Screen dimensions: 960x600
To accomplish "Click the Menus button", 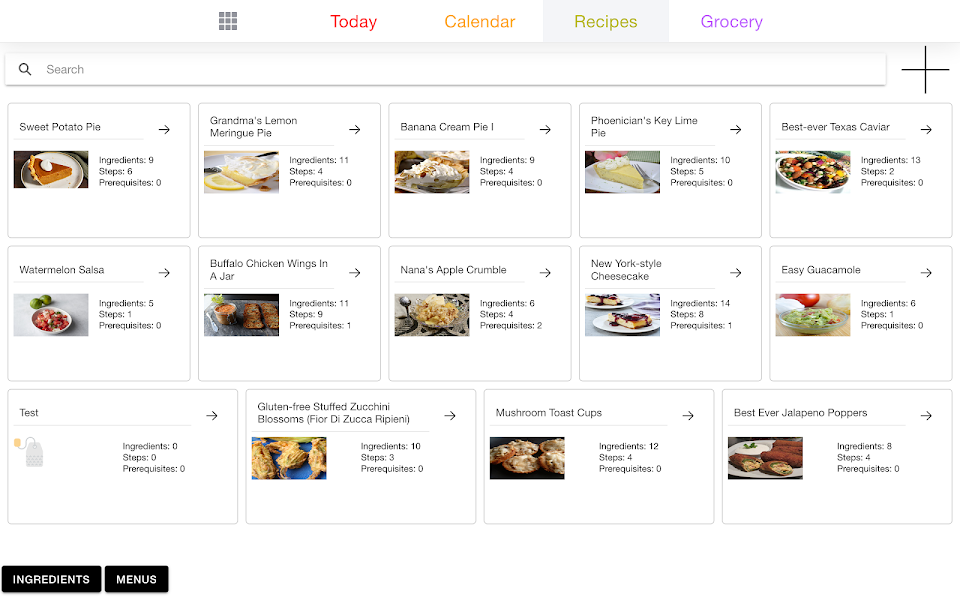I will (x=136, y=579).
